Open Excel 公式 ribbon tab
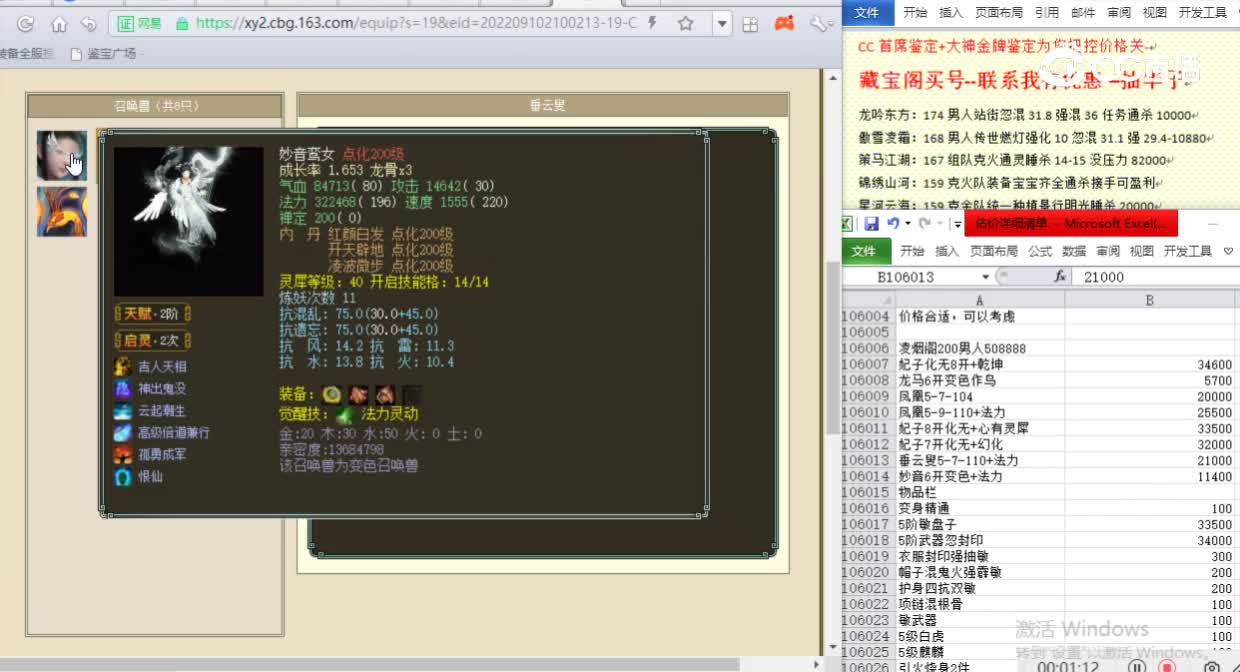The width and height of the screenshot is (1240, 672). tap(1040, 251)
